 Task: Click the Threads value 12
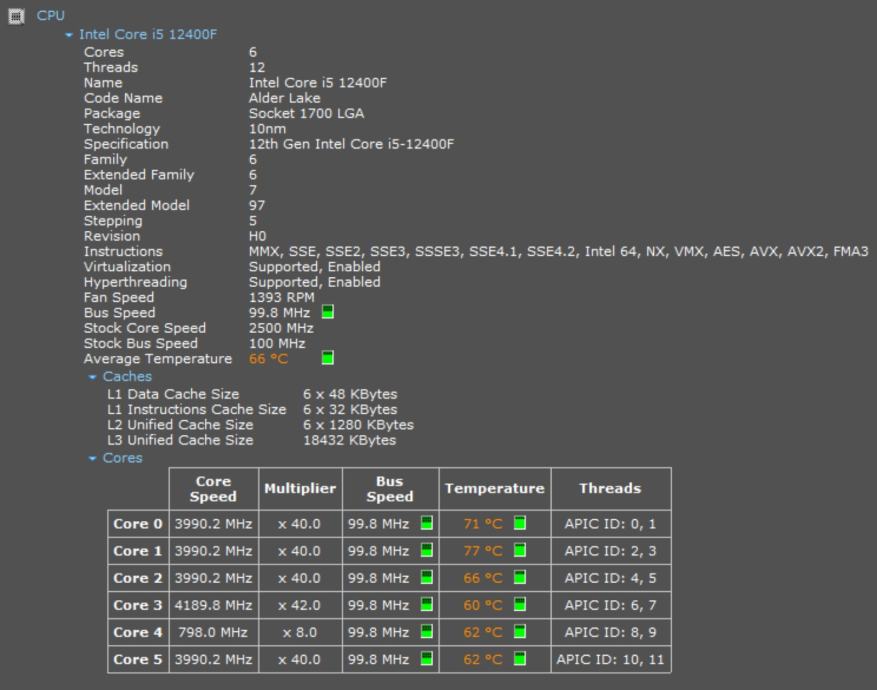click(257, 68)
